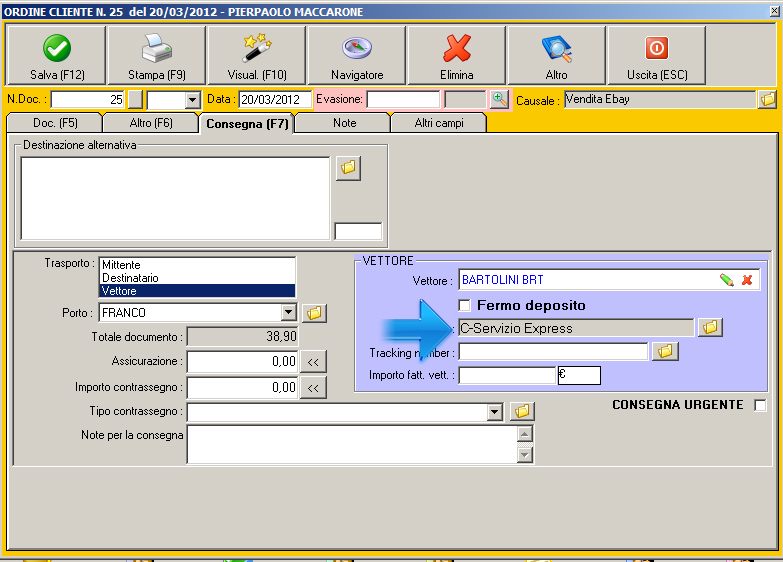The height and width of the screenshot is (562, 783).
Task: Open folder icon for Destinazione alternativa
Action: pyautogui.click(x=348, y=168)
